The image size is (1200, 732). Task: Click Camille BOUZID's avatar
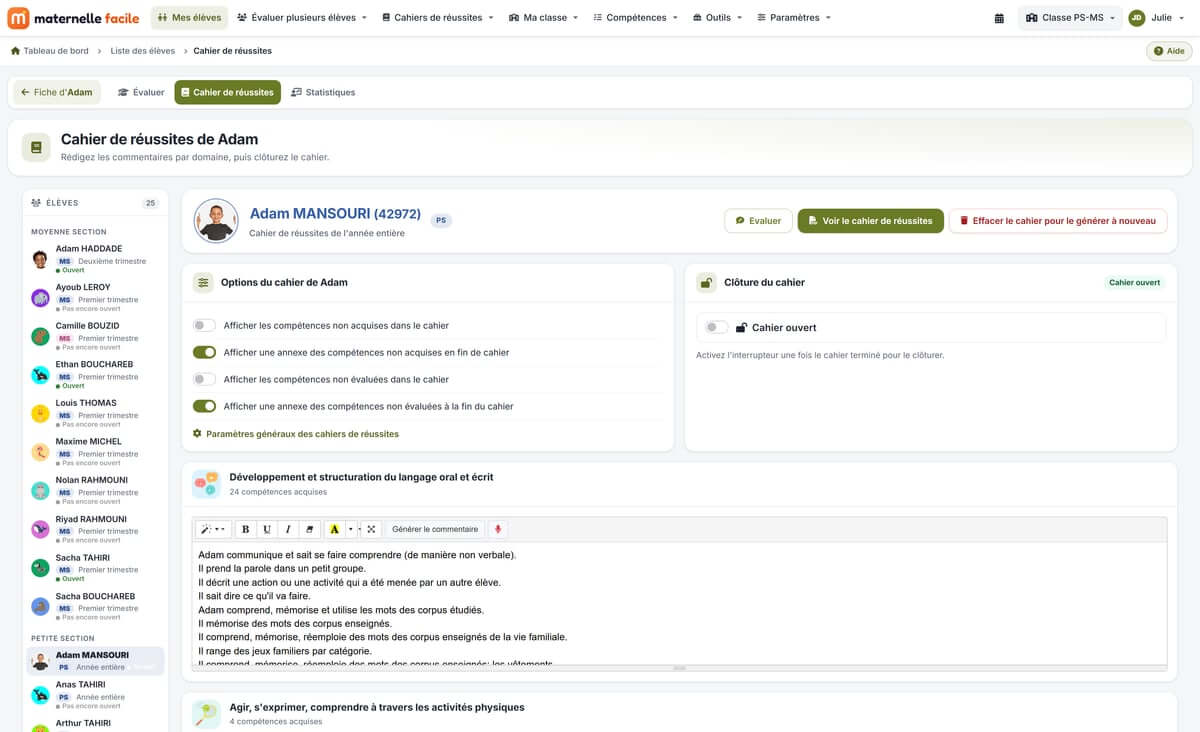click(40, 337)
